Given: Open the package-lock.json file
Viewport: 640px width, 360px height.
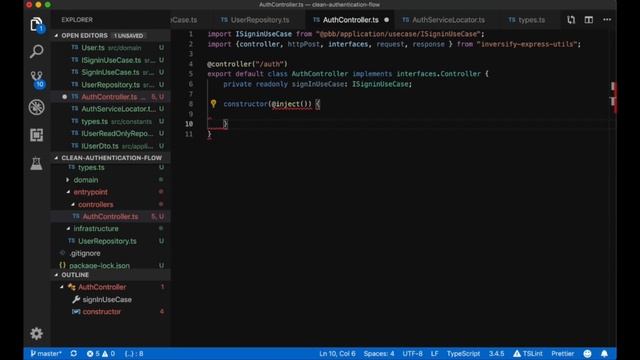Looking at the screenshot, I should pos(110,265).
